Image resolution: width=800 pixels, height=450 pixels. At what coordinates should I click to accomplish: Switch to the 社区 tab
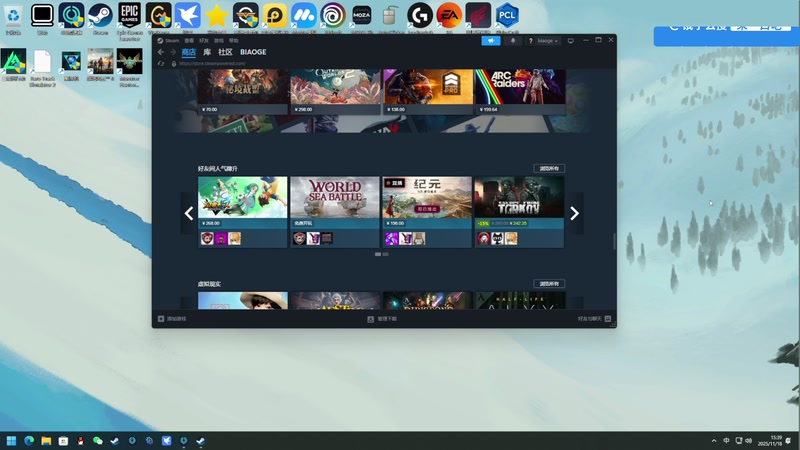(225, 52)
